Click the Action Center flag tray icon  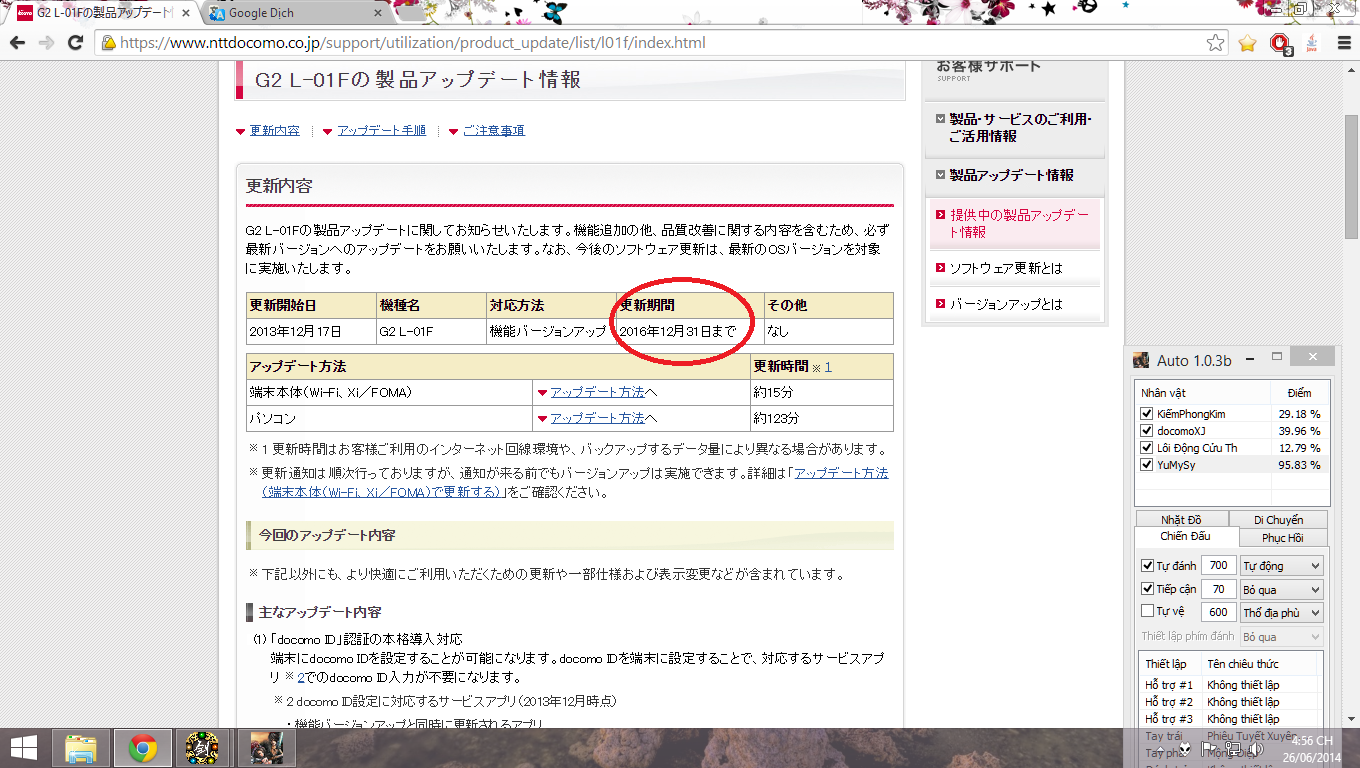pos(1210,748)
